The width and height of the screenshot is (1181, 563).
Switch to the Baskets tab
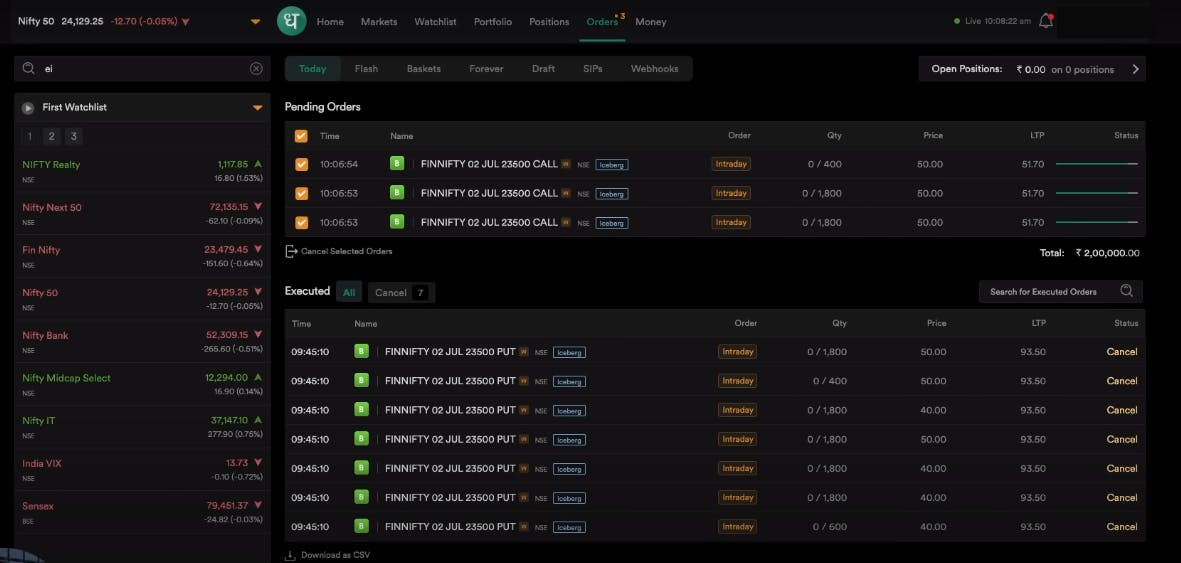(423, 69)
